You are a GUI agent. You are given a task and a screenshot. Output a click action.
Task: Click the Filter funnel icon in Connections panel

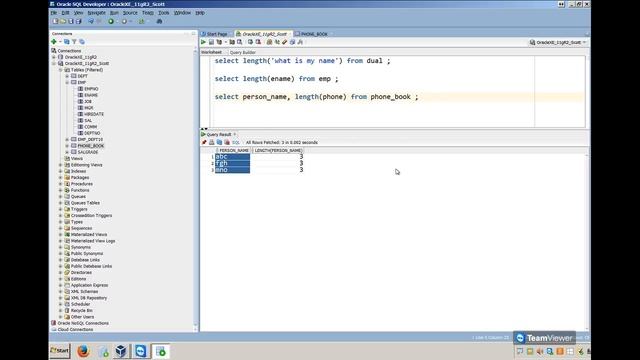tap(74, 42)
